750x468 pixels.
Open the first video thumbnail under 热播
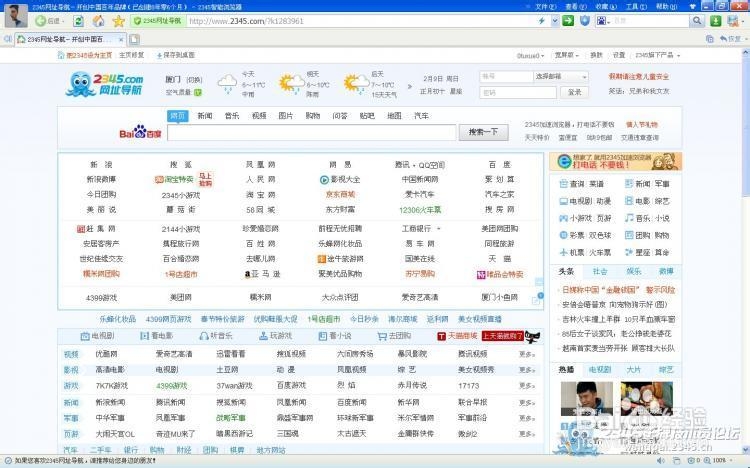pyautogui.click(x=586, y=399)
